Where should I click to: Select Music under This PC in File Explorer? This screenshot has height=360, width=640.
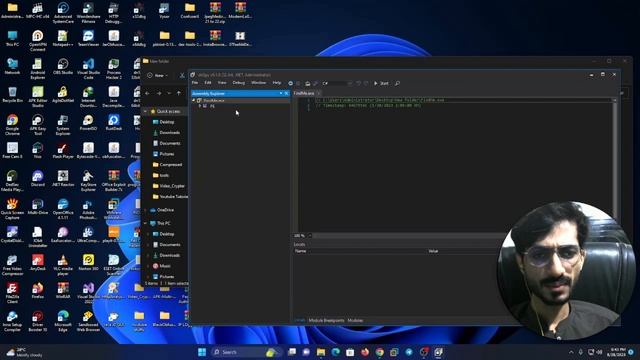click(x=162, y=266)
